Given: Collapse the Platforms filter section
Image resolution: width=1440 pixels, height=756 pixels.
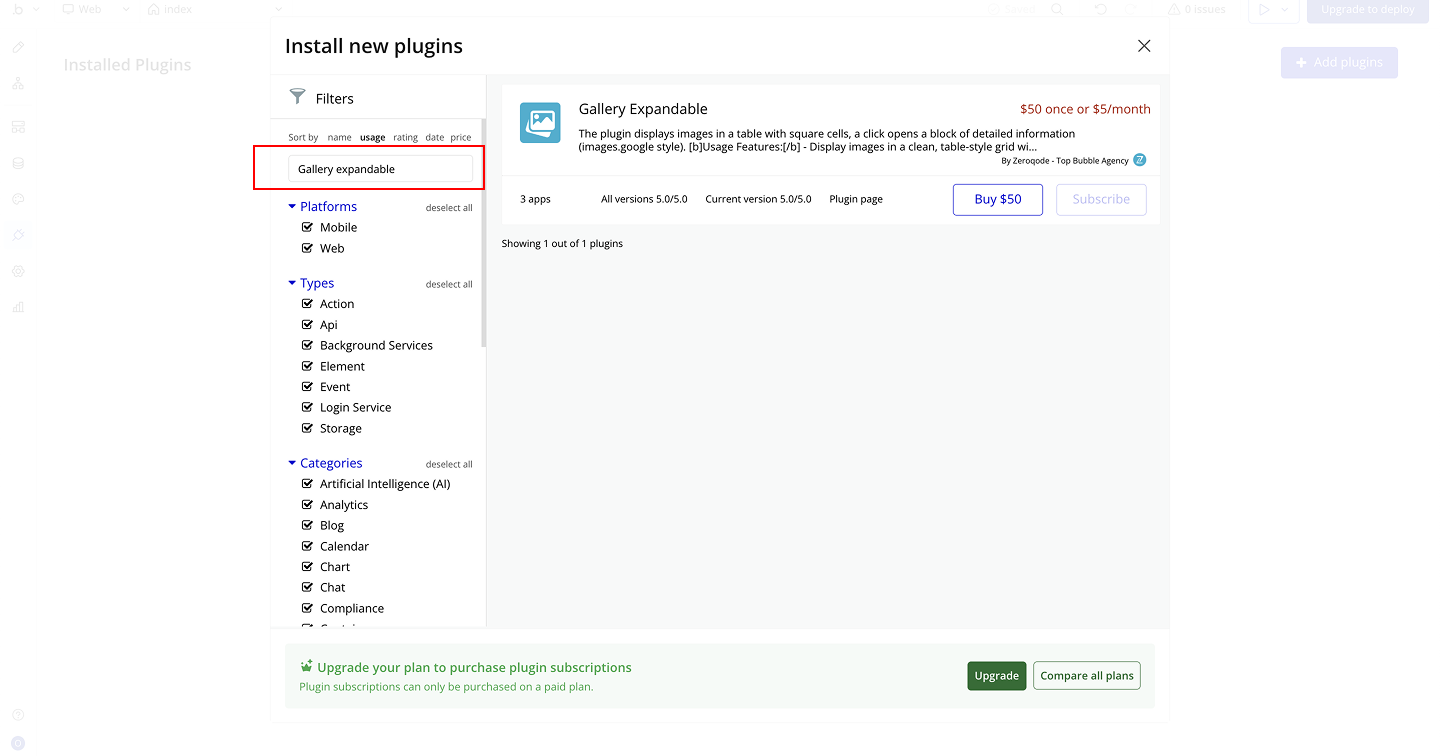Looking at the screenshot, I should (292, 207).
